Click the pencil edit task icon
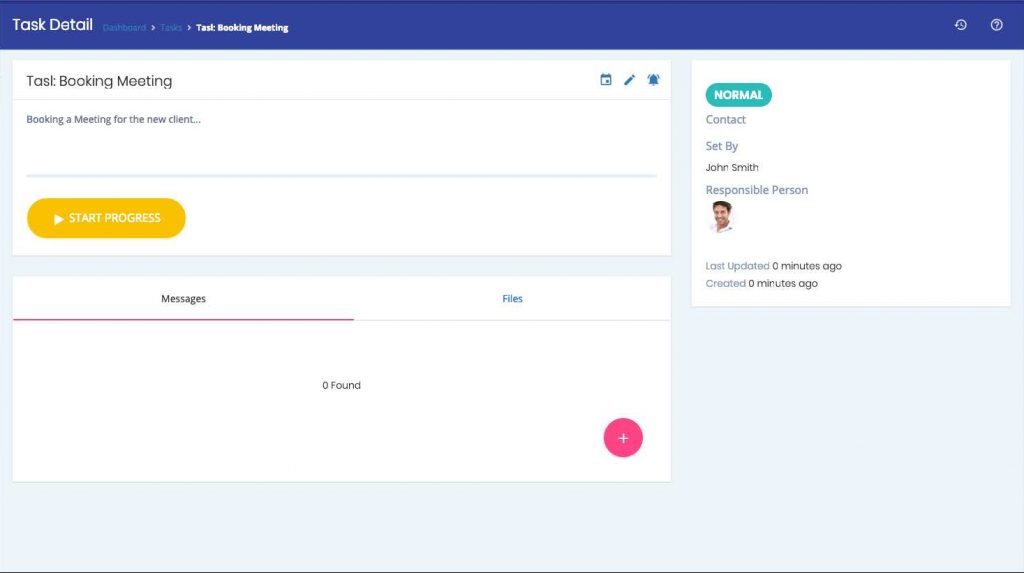 (629, 80)
